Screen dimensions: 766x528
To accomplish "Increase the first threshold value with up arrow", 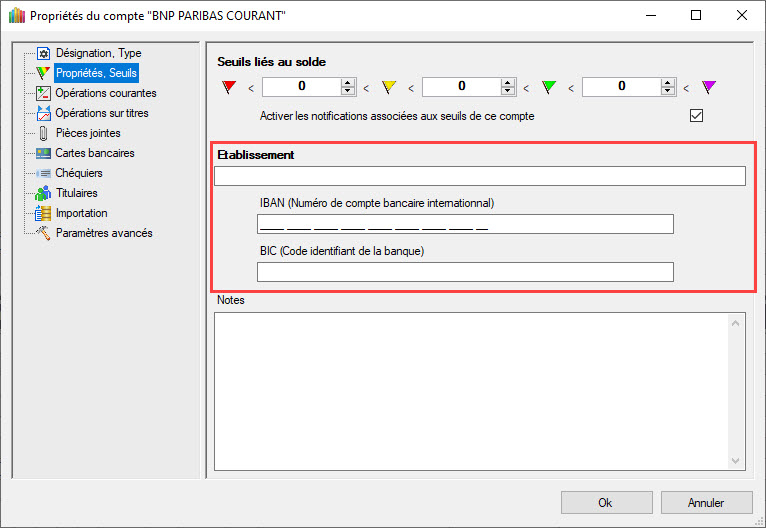I will pyautogui.click(x=348, y=83).
